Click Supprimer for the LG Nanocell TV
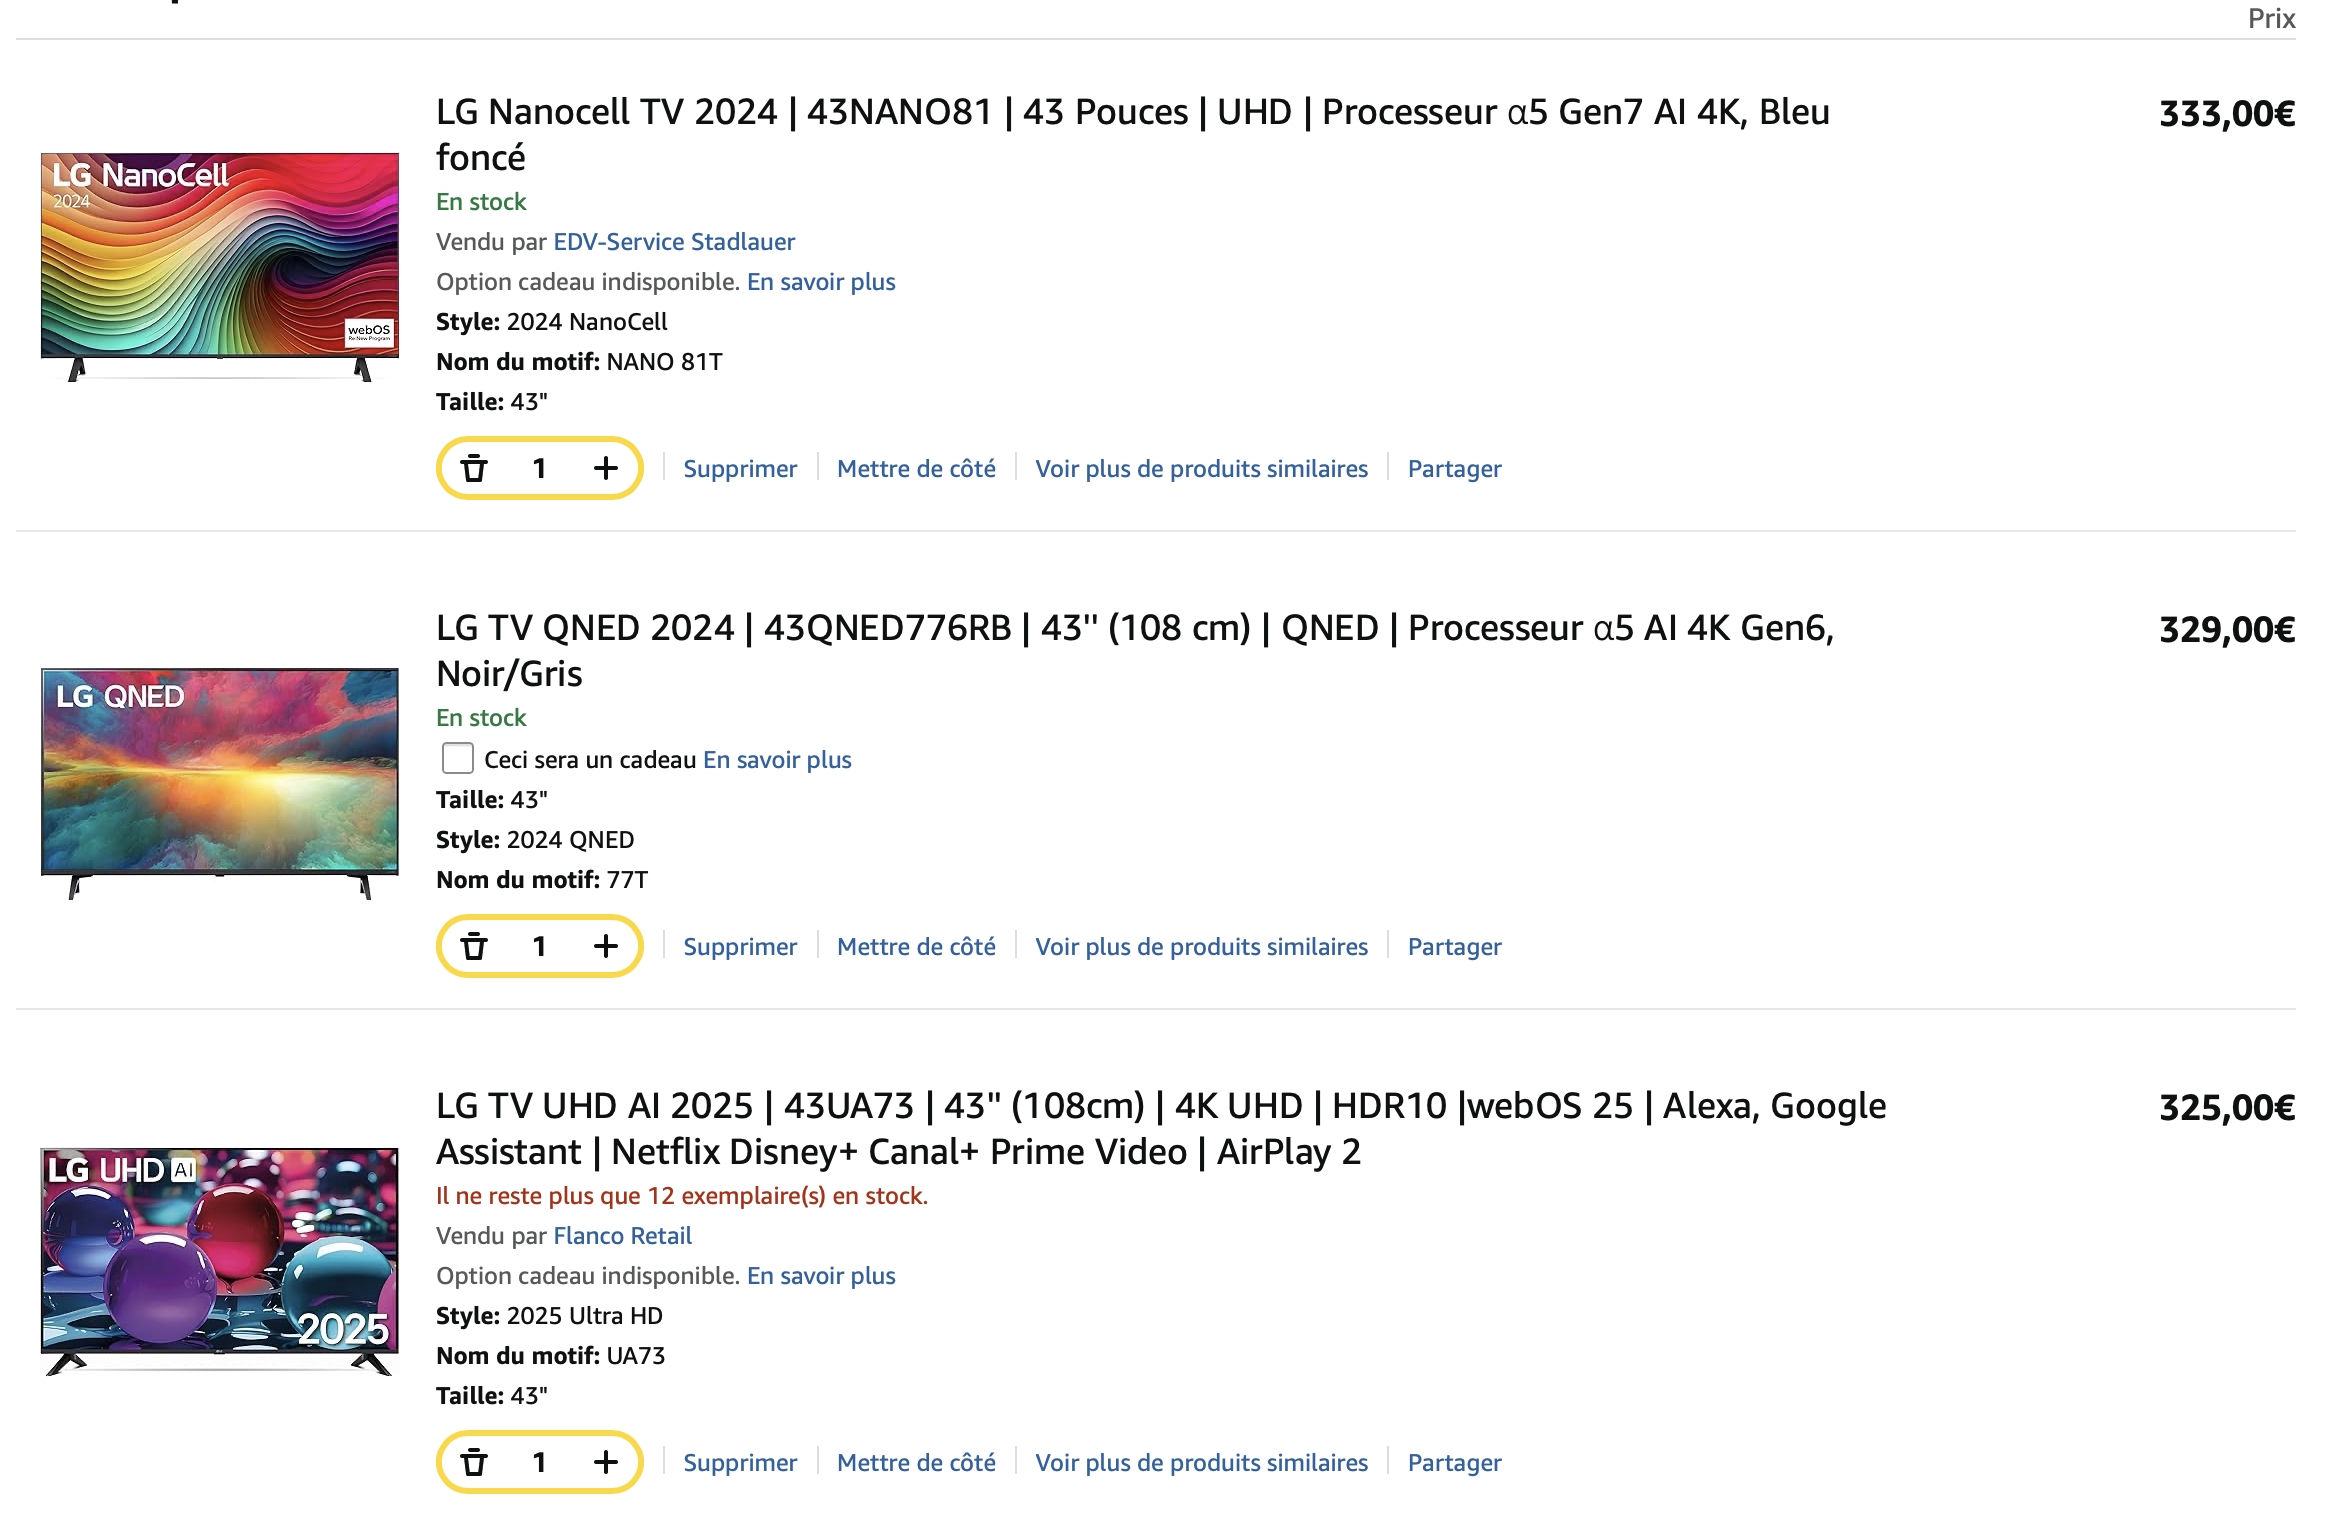2328x1520 pixels. (x=740, y=469)
